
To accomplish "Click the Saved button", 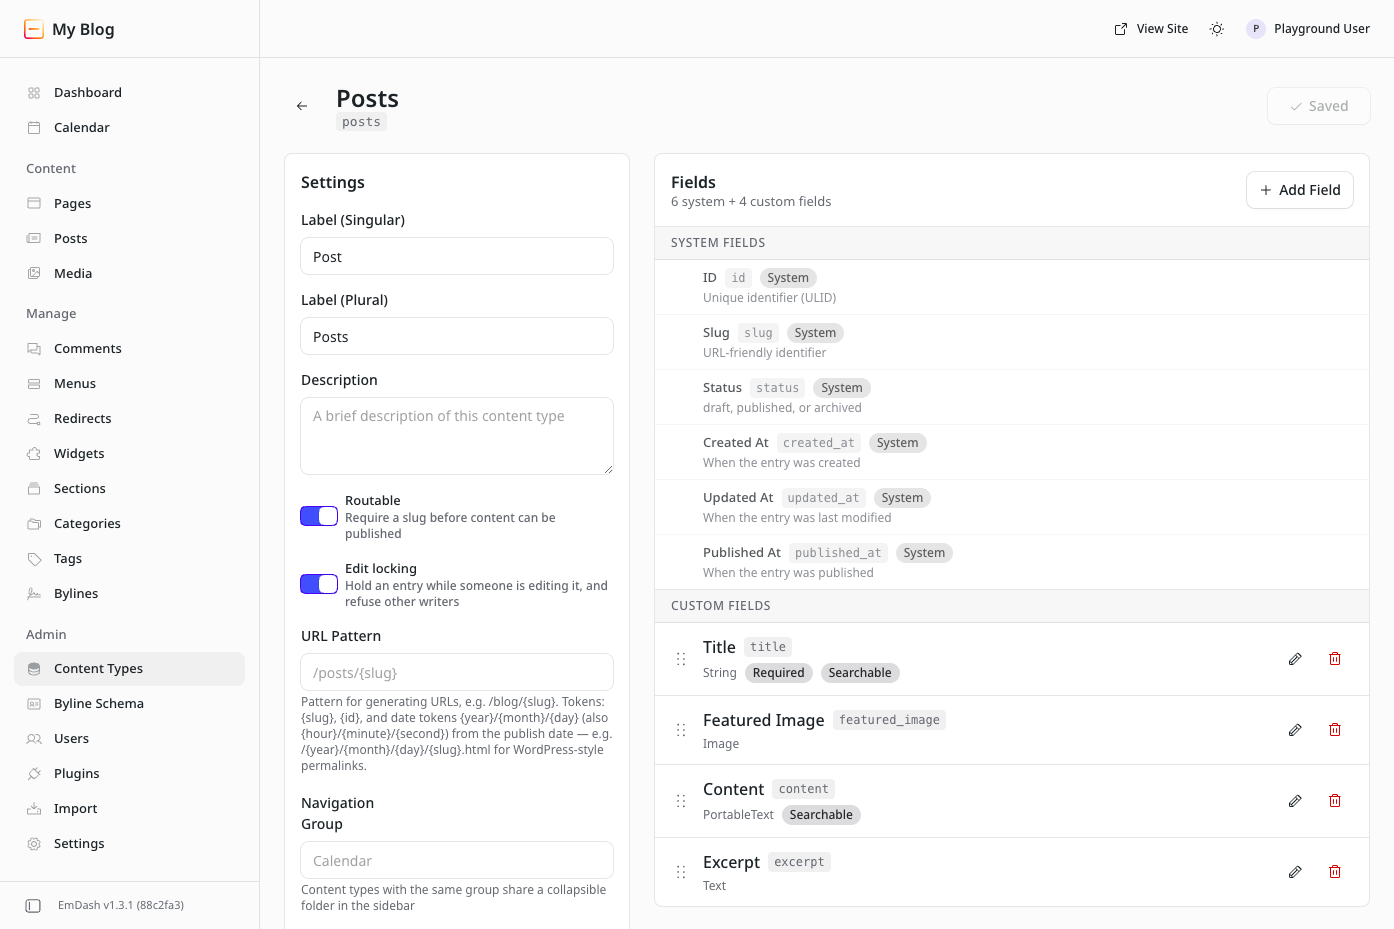I will 1318,106.
